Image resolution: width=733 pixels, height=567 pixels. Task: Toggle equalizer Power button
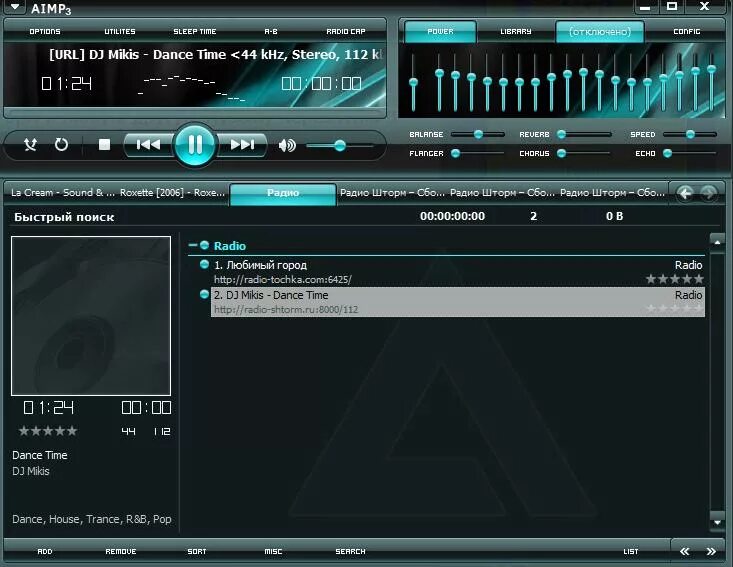point(440,31)
